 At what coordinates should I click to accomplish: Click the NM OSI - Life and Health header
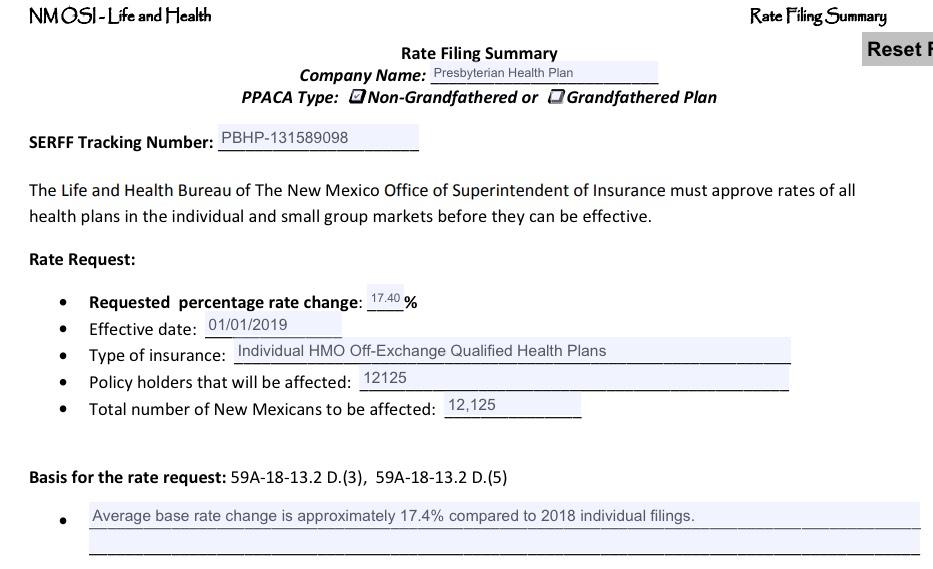[120, 15]
